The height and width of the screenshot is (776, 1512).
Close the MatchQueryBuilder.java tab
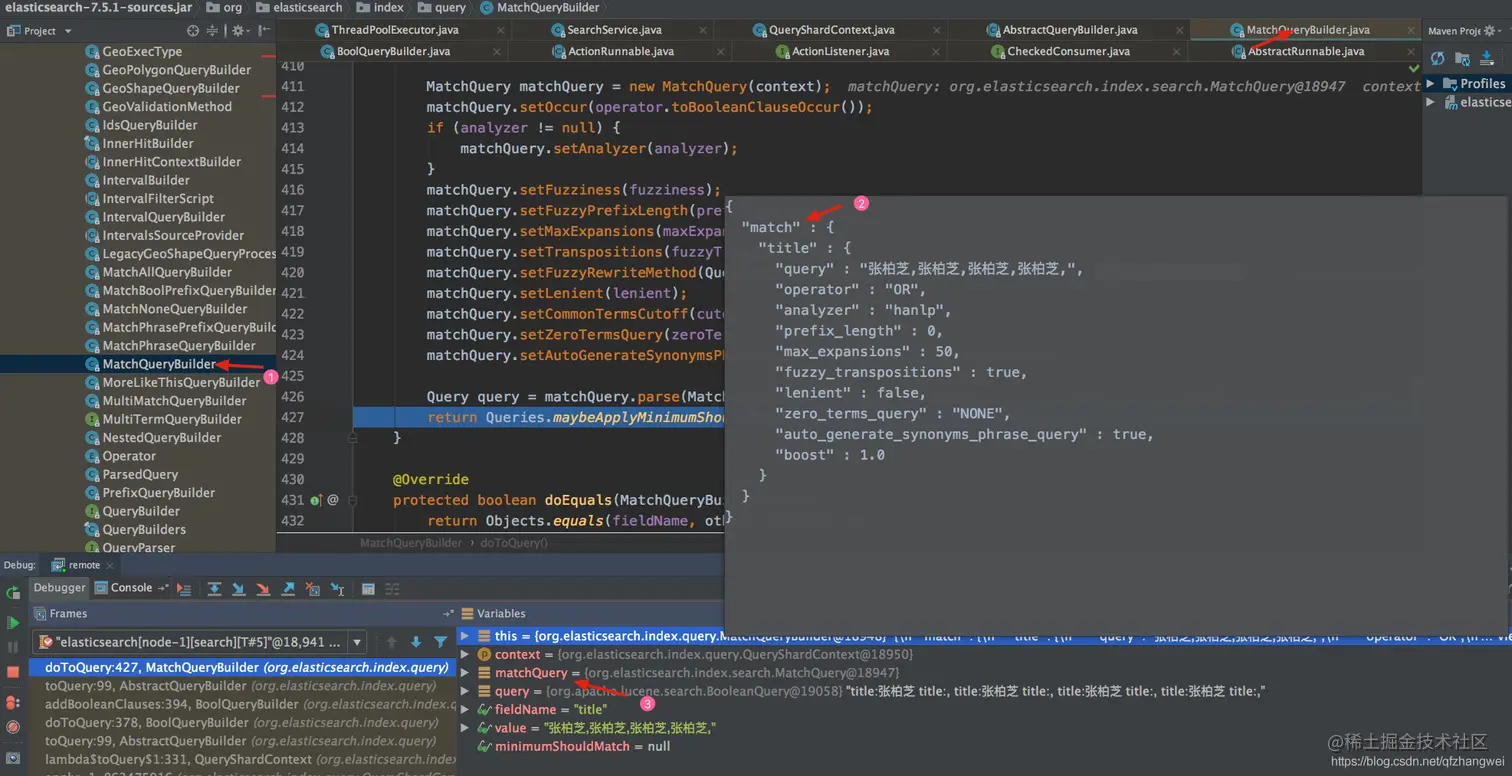[x=1410, y=30]
